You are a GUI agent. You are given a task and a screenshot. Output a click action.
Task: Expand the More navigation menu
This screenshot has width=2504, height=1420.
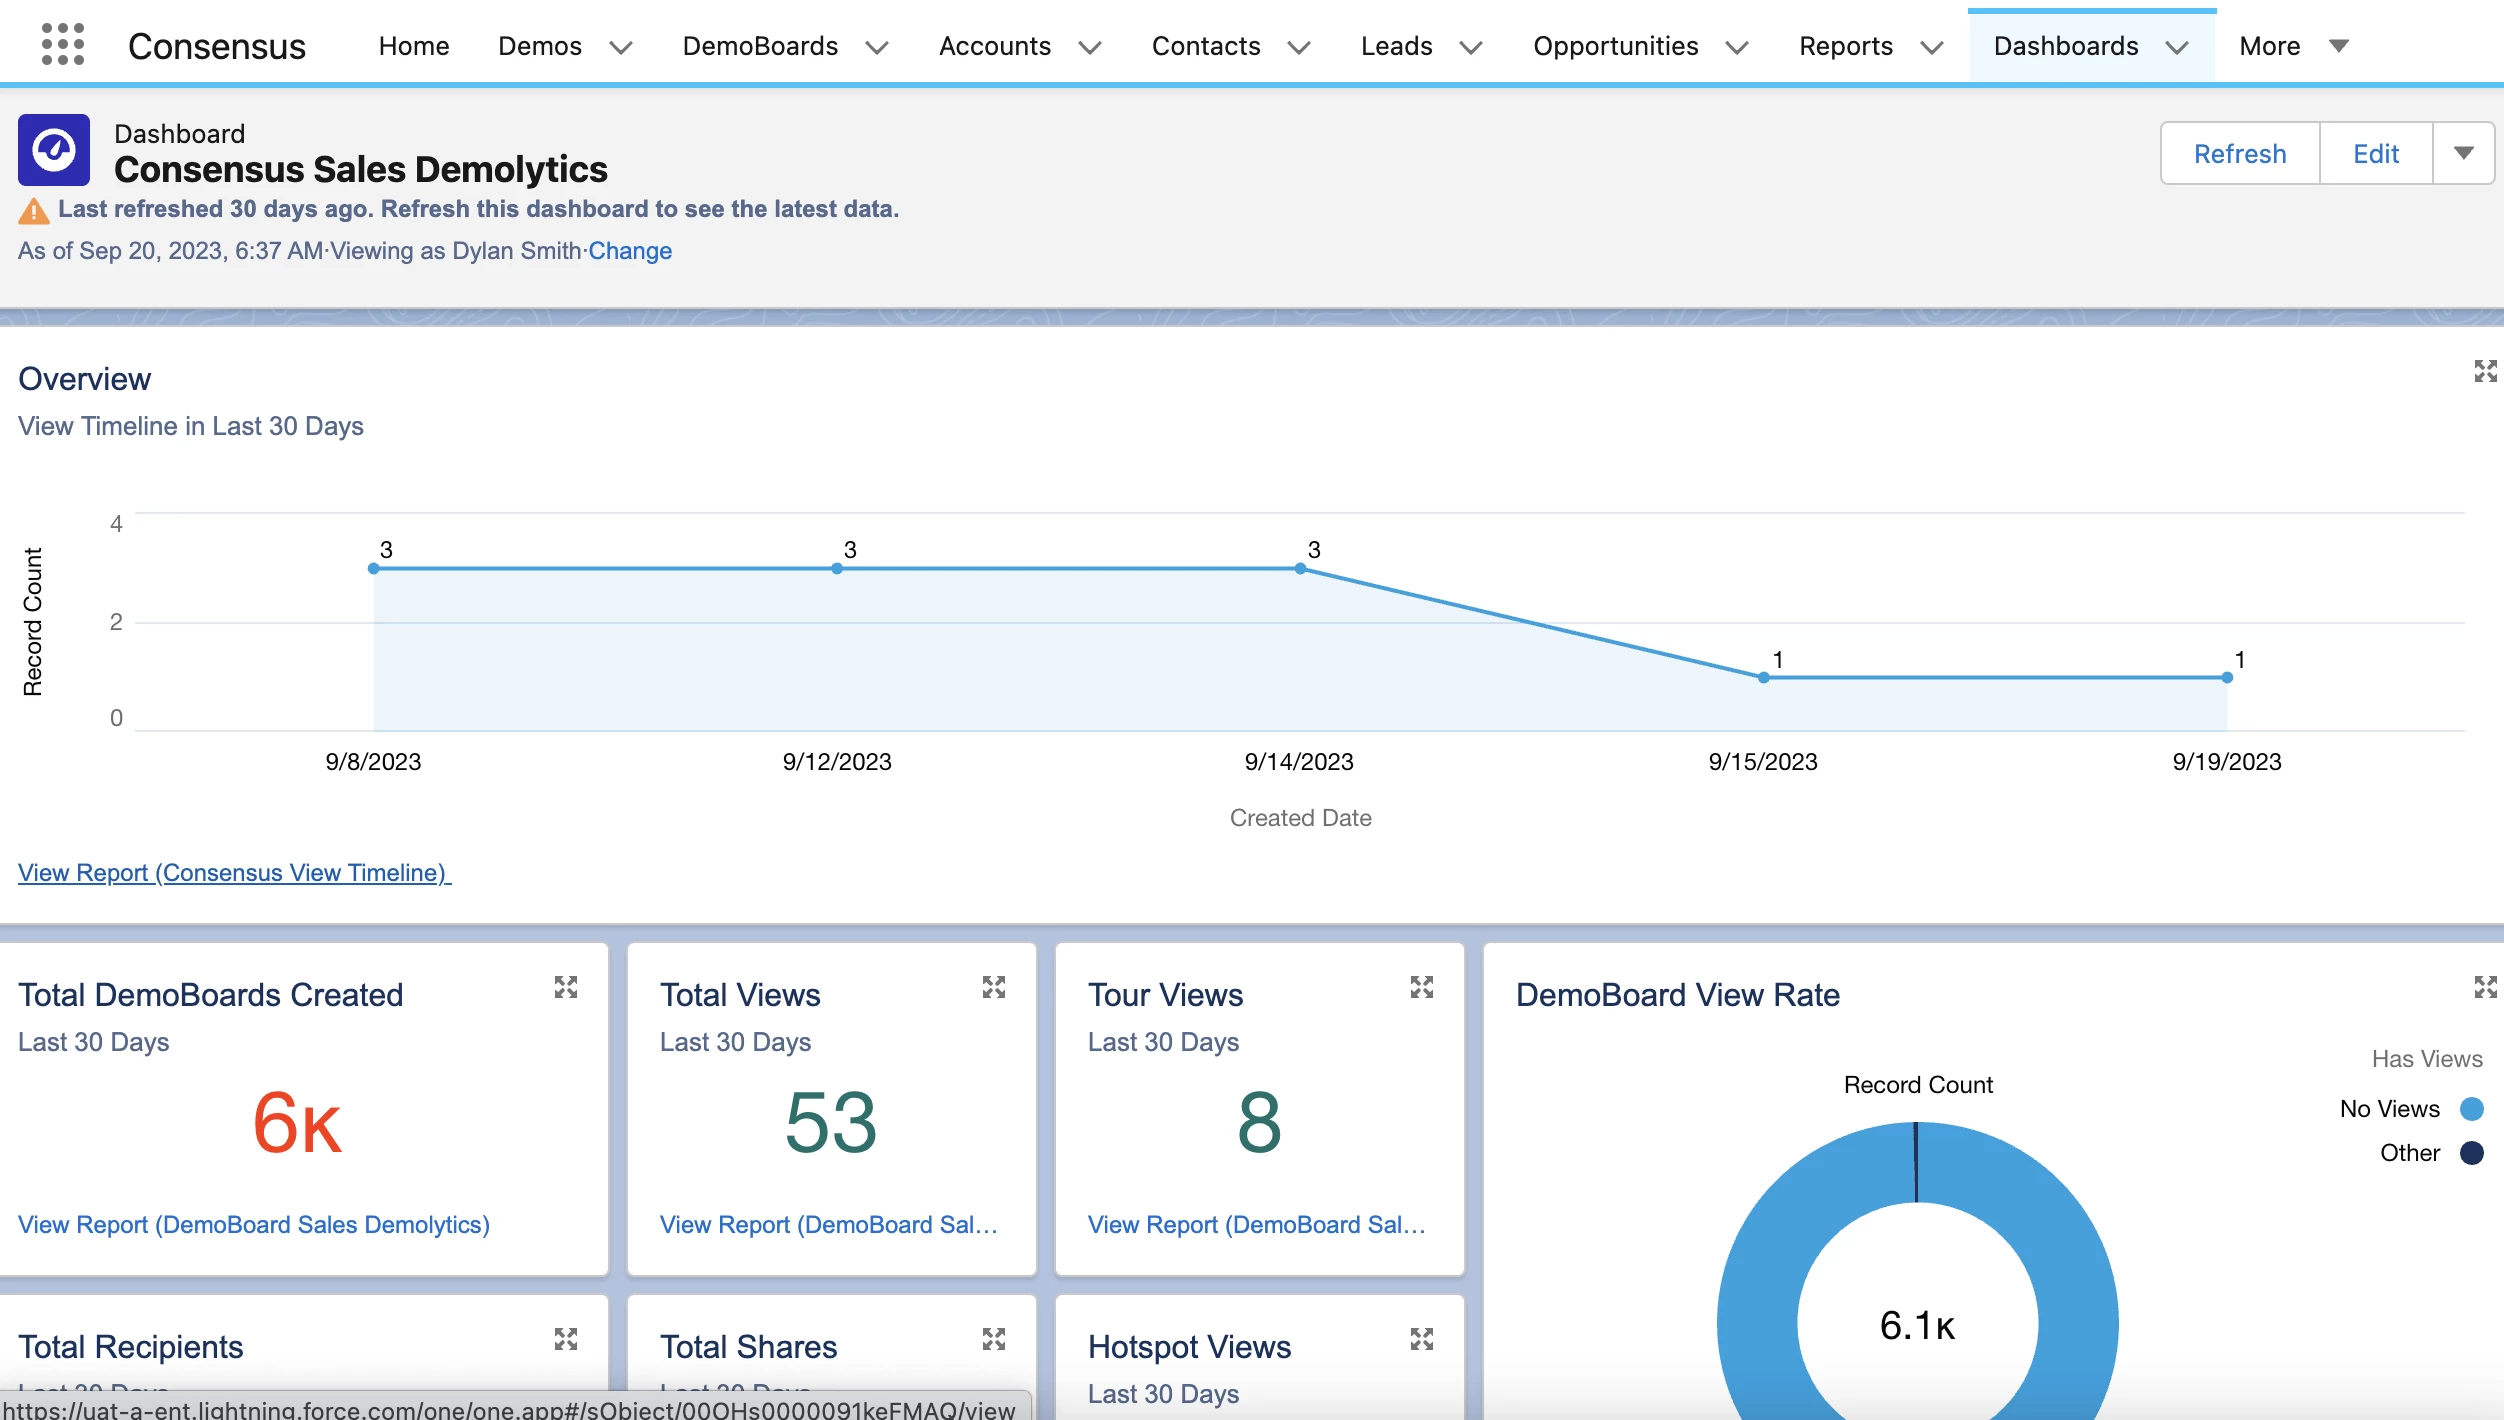coord(2292,46)
